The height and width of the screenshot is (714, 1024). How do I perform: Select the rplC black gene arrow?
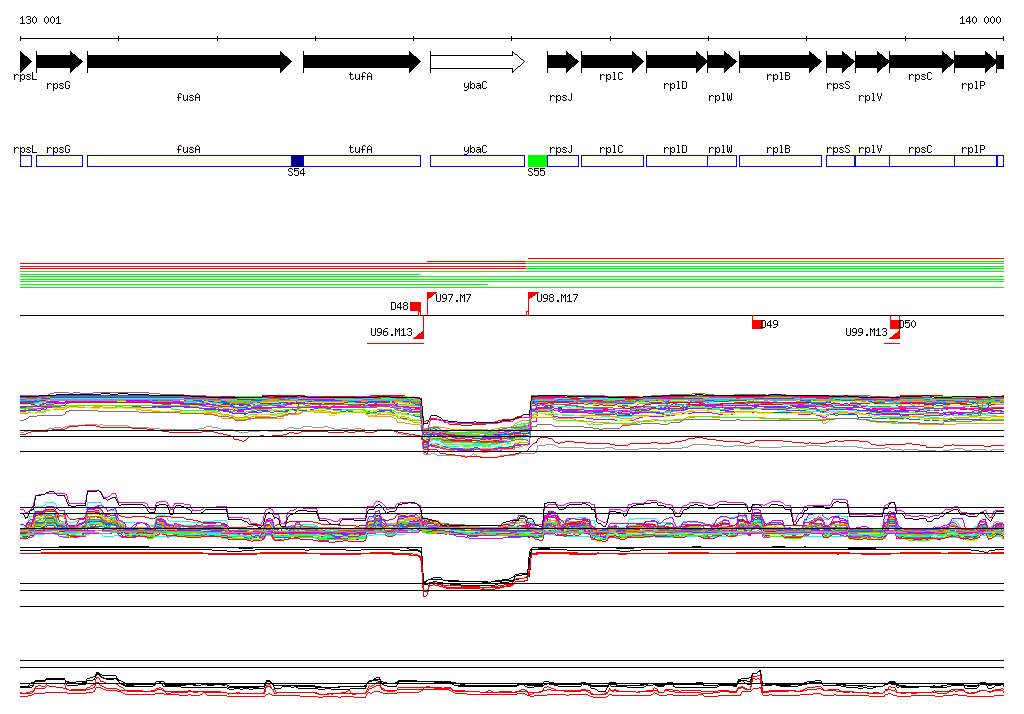[x=613, y=62]
